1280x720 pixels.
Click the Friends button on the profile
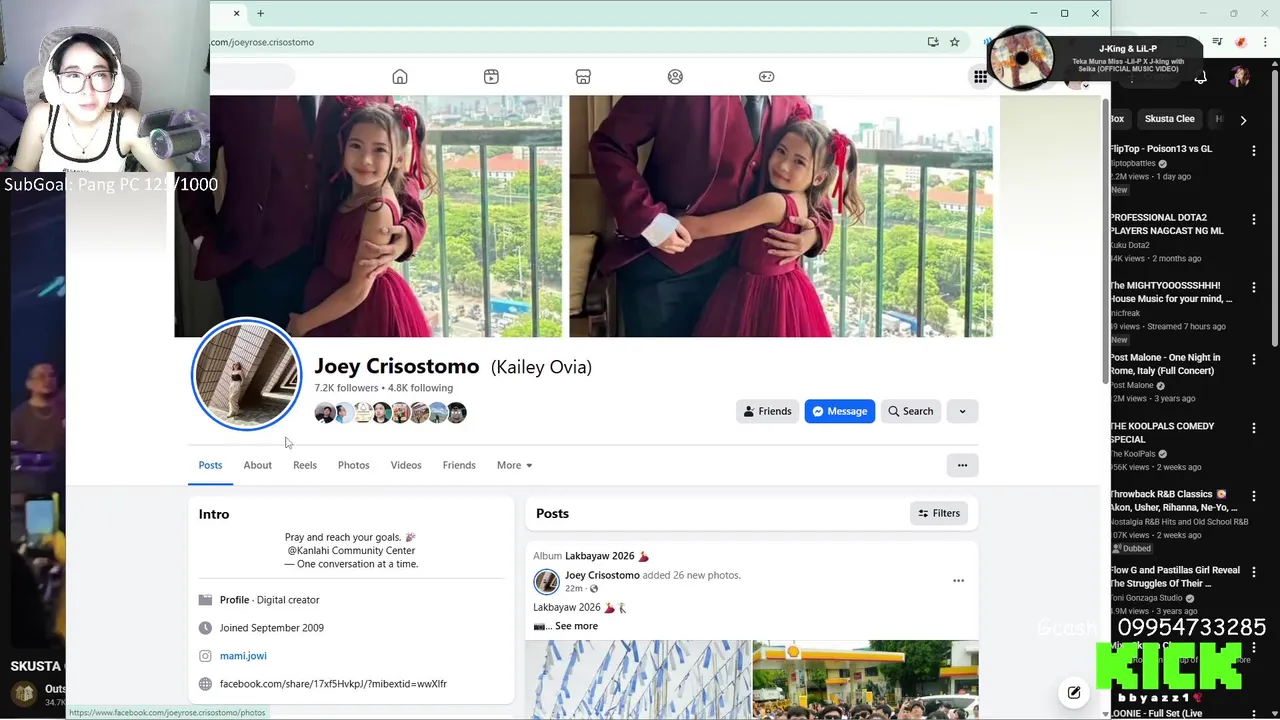pos(768,411)
